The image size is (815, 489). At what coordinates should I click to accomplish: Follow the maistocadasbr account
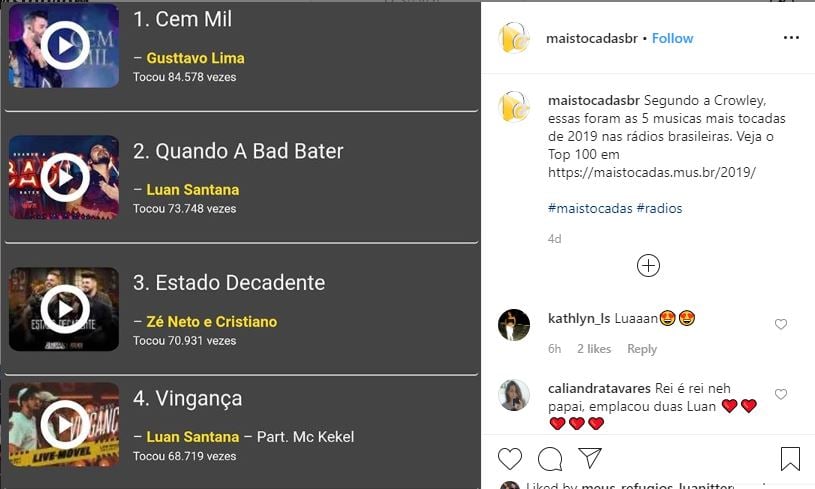[672, 38]
